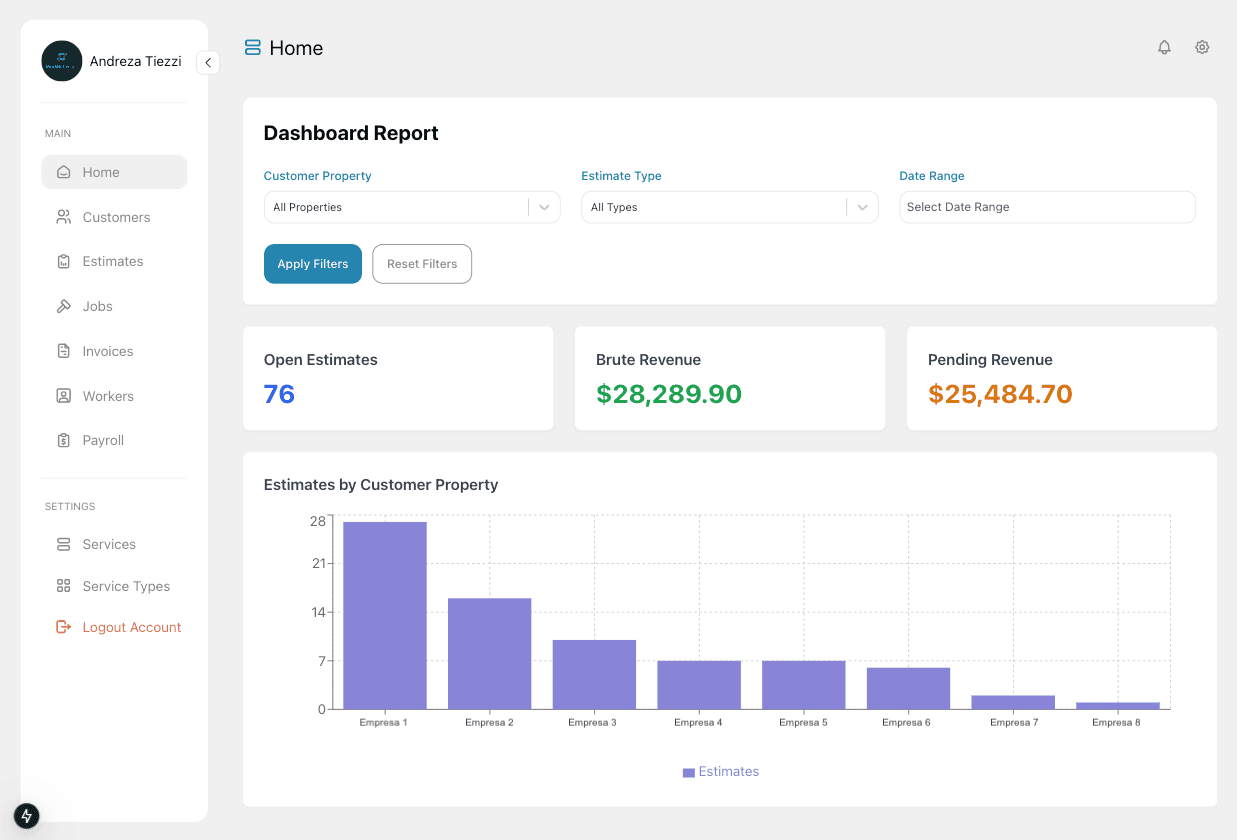The width and height of the screenshot is (1237, 840).
Task: Click the Payroll clipboard icon
Action: (x=64, y=440)
